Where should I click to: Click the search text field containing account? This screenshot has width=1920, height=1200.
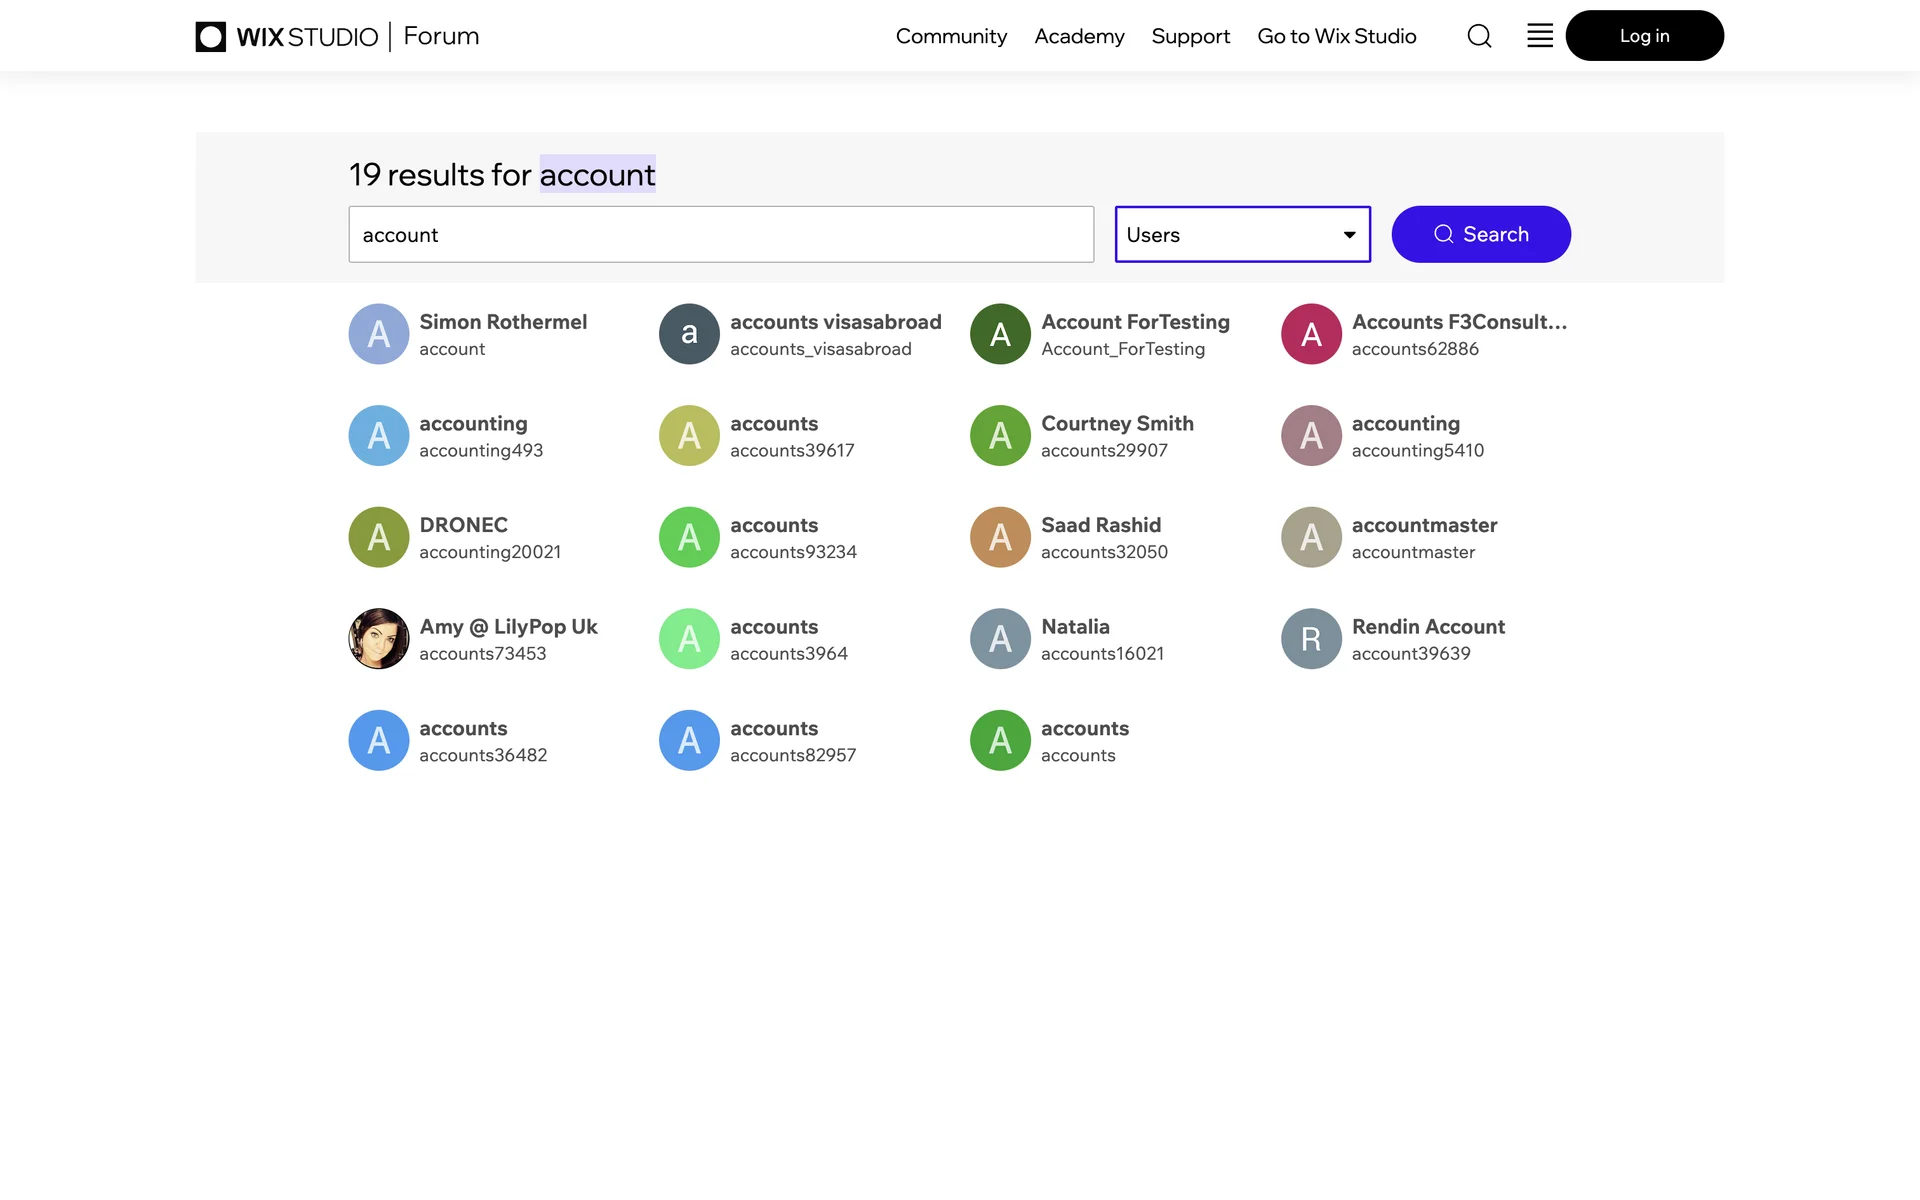pos(720,235)
